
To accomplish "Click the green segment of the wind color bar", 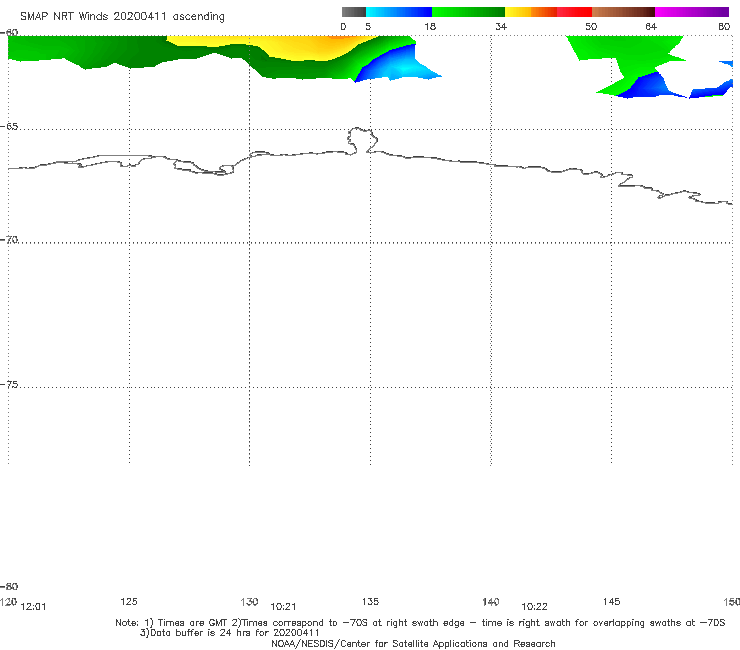I will click(468, 12).
